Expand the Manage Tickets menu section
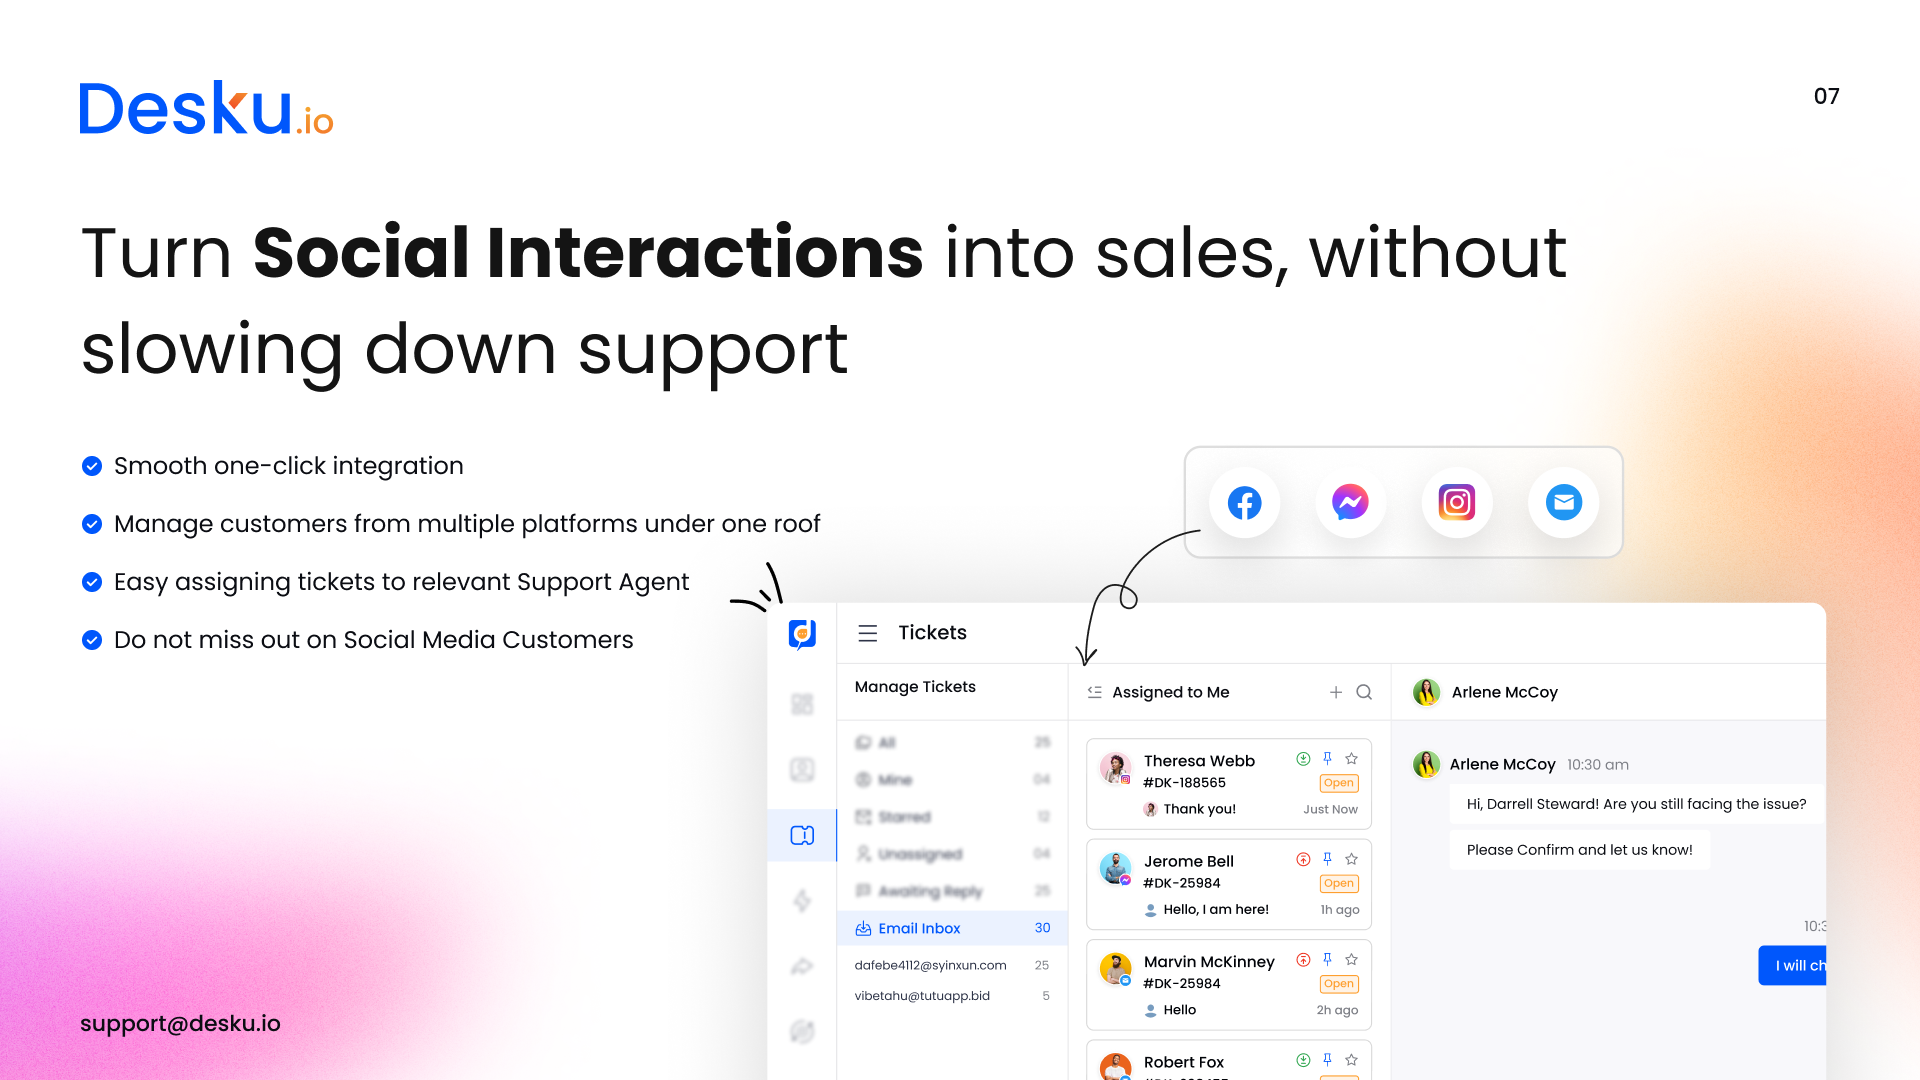The width and height of the screenshot is (1920, 1080). 913,686
